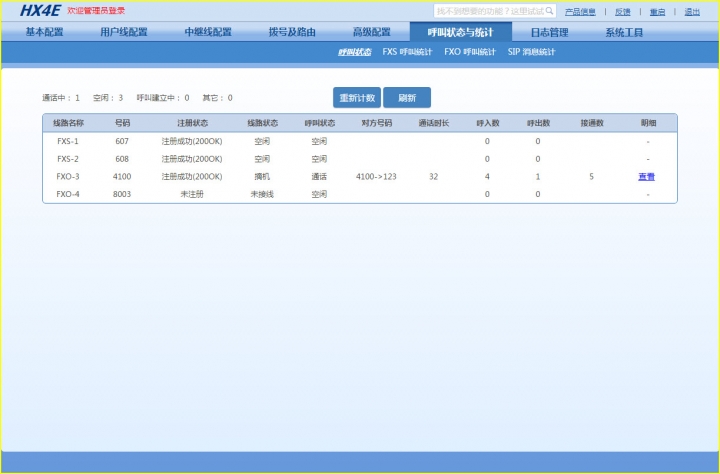The image size is (720, 474).
Task: Focus the function search input box
Action: [x=495, y=11]
